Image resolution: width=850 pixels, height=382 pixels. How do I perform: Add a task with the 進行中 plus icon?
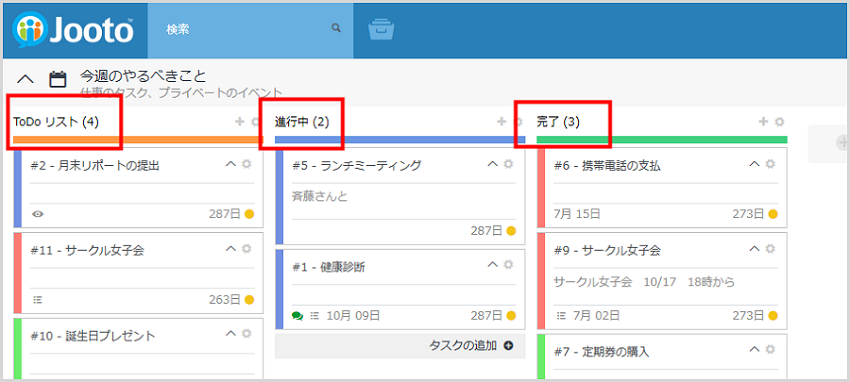[501, 121]
